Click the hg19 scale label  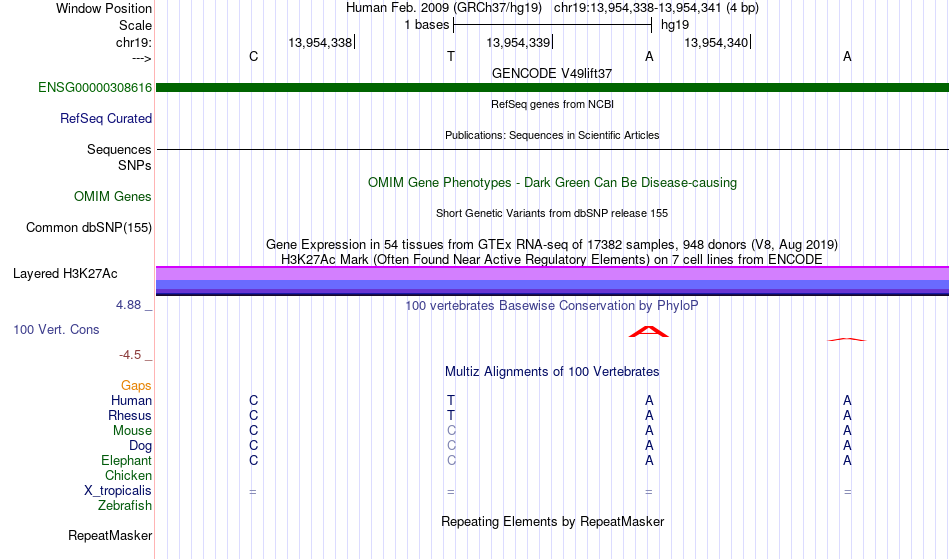675,25
